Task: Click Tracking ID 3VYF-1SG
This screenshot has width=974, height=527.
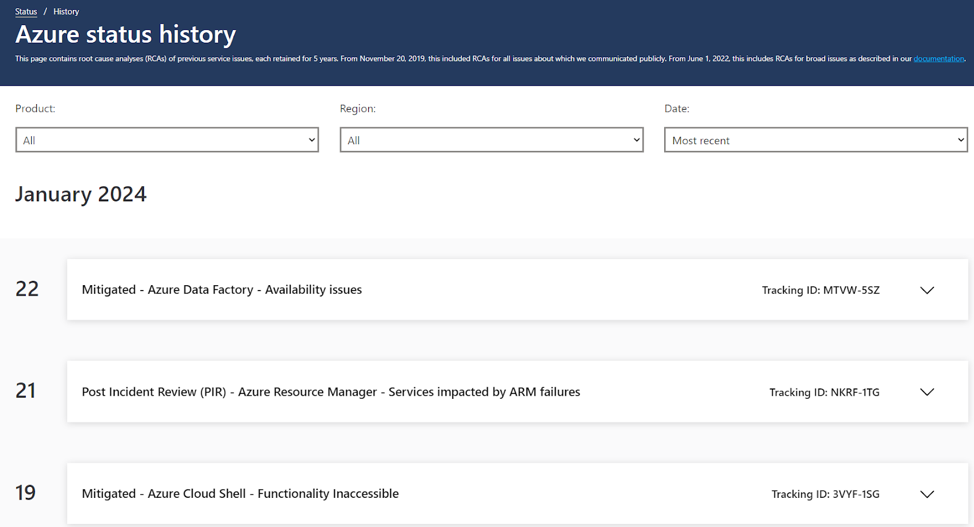Action: 825,495
